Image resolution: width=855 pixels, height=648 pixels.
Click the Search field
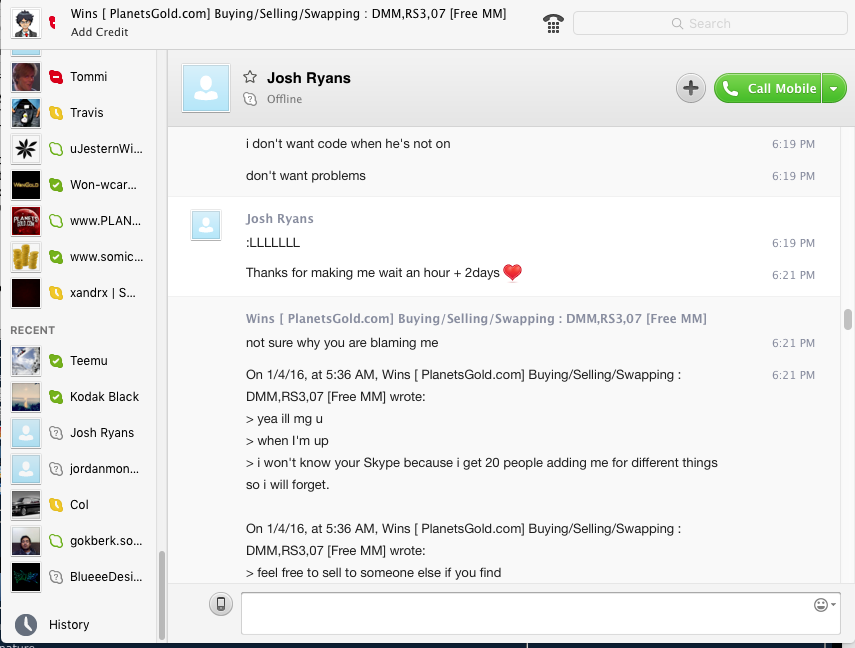click(710, 23)
